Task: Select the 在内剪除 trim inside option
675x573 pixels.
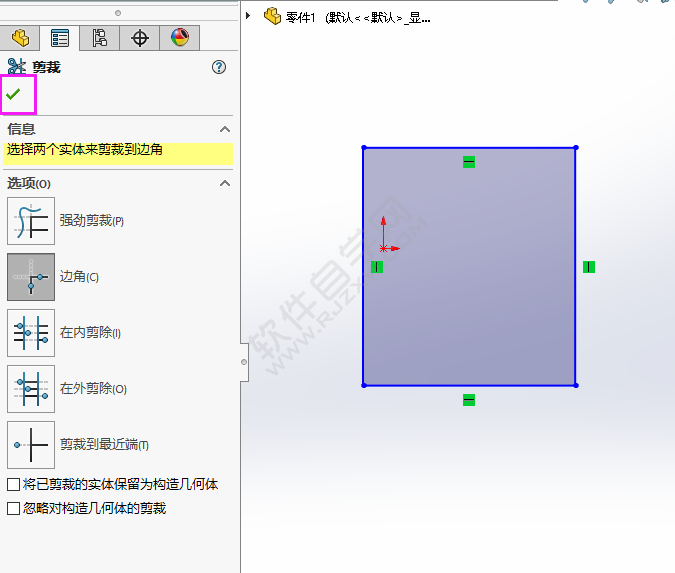Action: pos(31,333)
